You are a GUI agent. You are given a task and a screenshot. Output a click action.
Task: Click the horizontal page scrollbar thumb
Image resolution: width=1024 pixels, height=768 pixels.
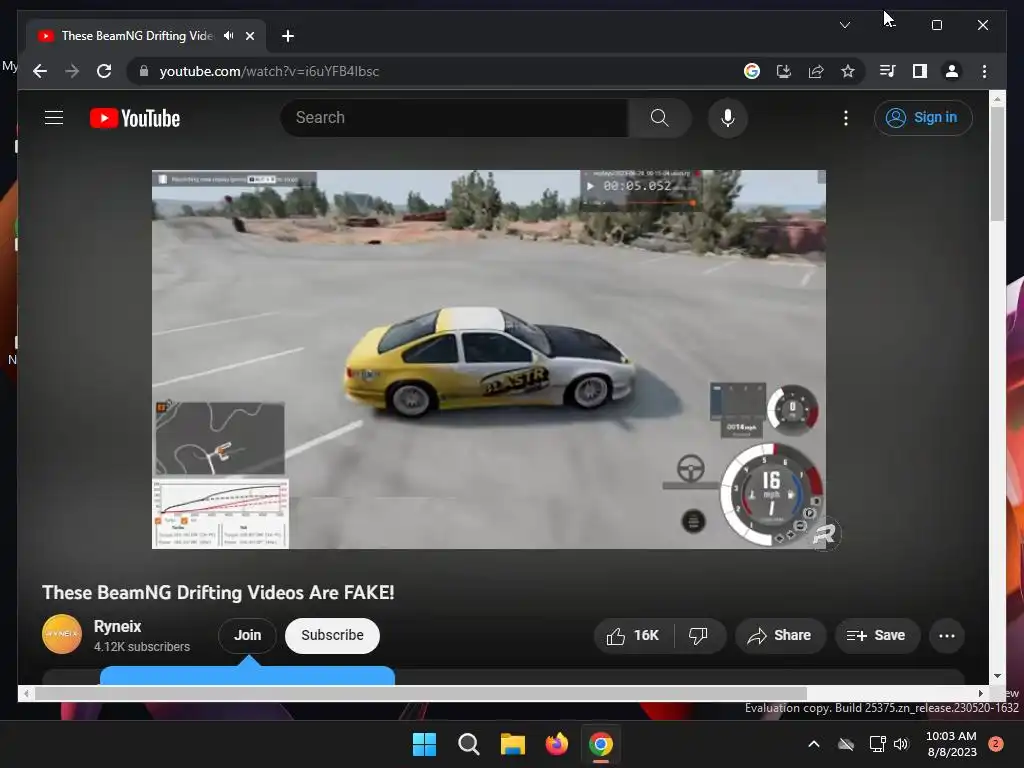pos(421,694)
